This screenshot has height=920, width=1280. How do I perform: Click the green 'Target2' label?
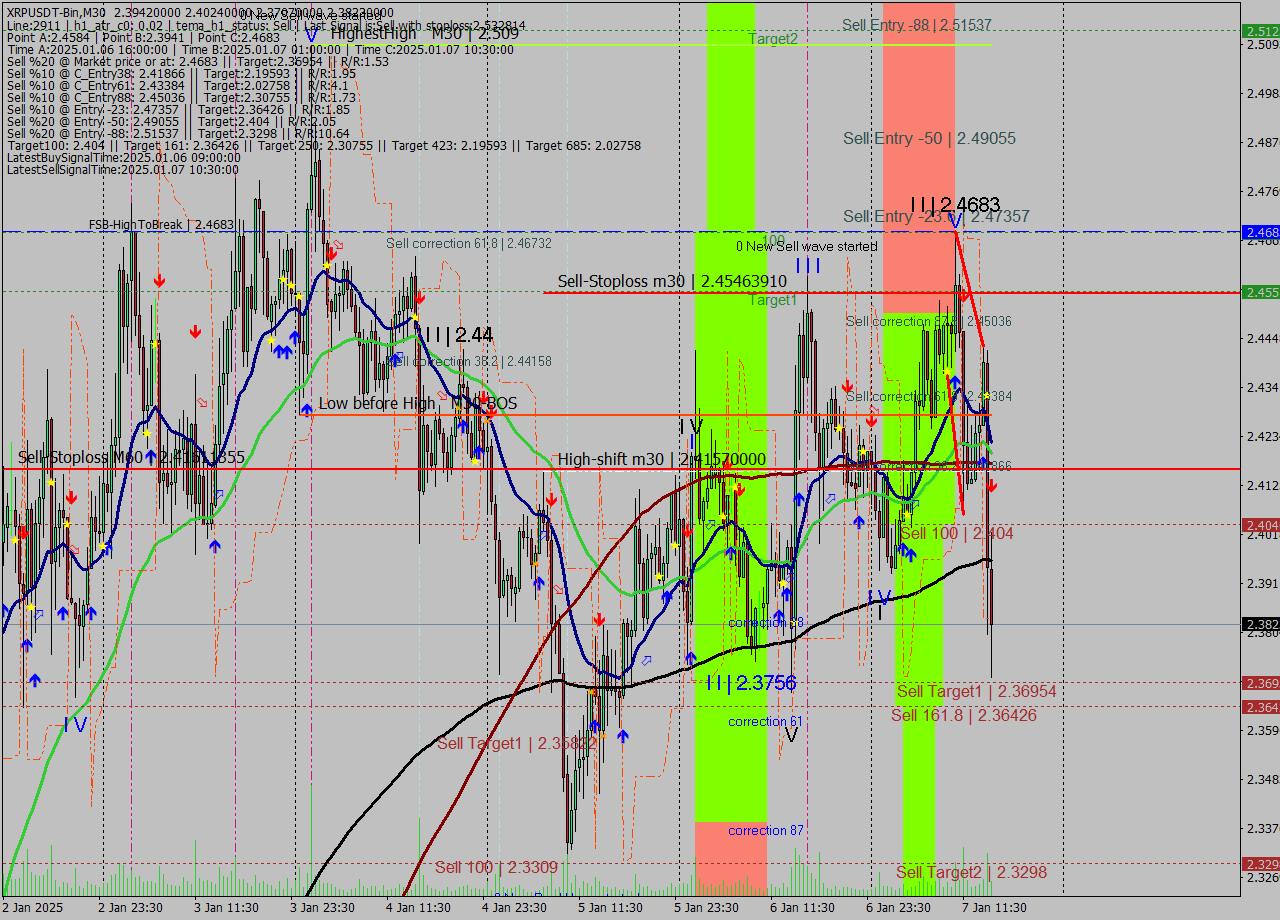click(773, 39)
